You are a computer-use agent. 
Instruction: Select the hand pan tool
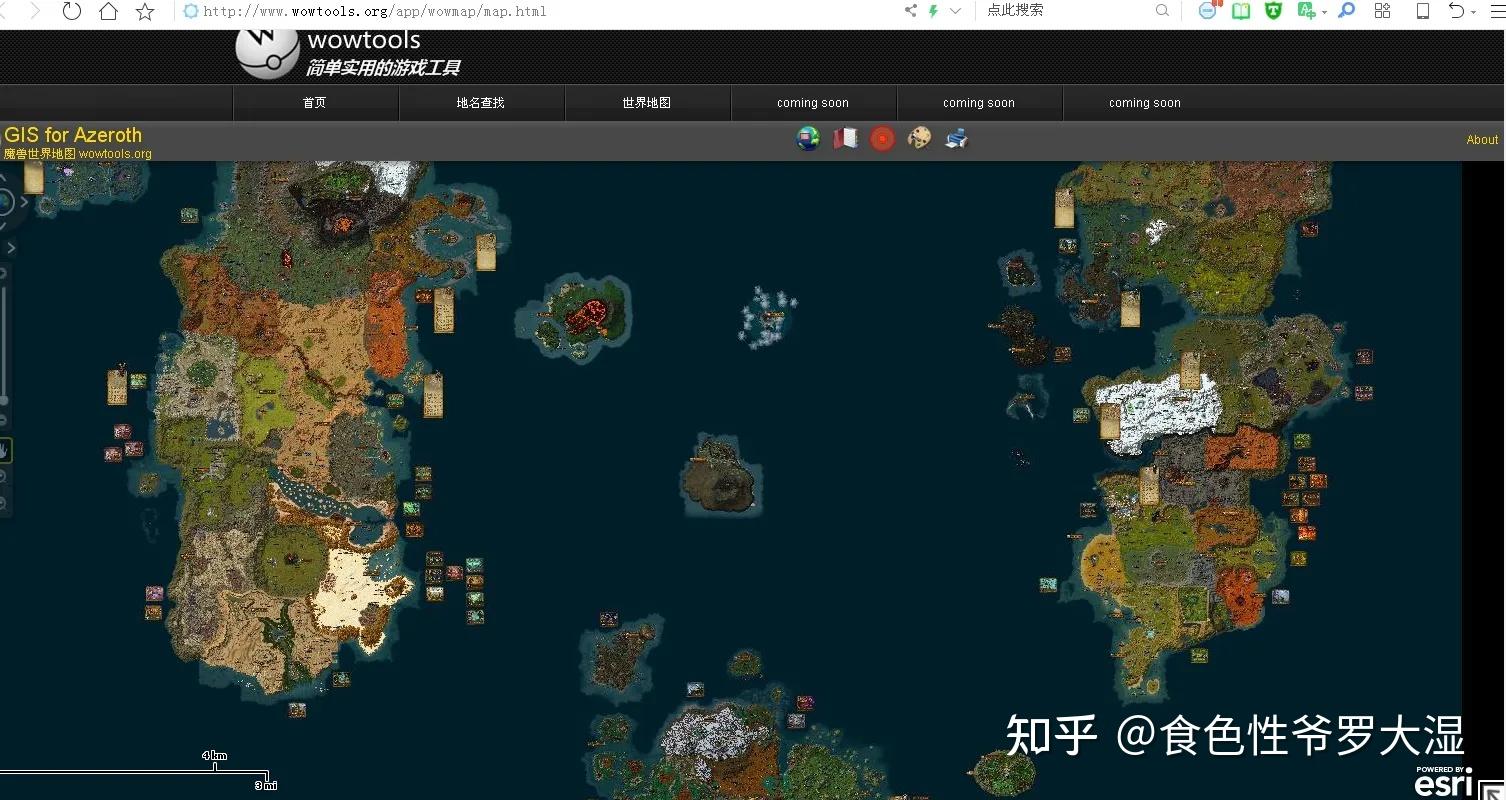coord(5,451)
